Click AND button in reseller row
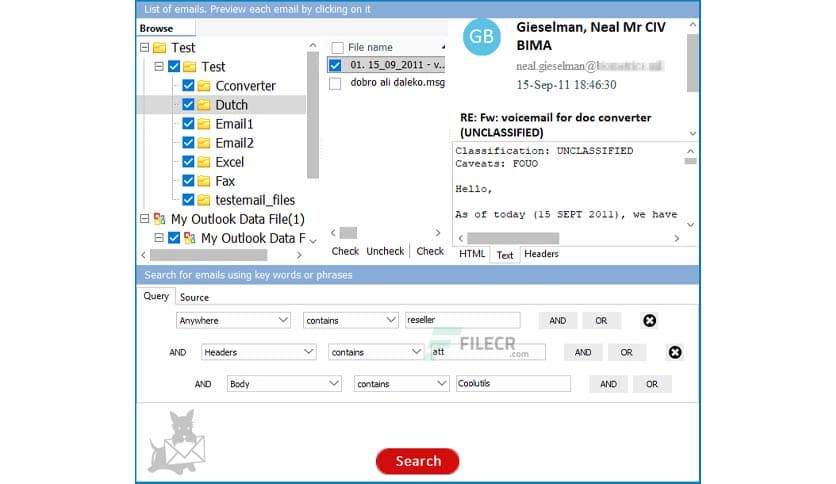The width and height of the screenshot is (836, 484). 558,320
